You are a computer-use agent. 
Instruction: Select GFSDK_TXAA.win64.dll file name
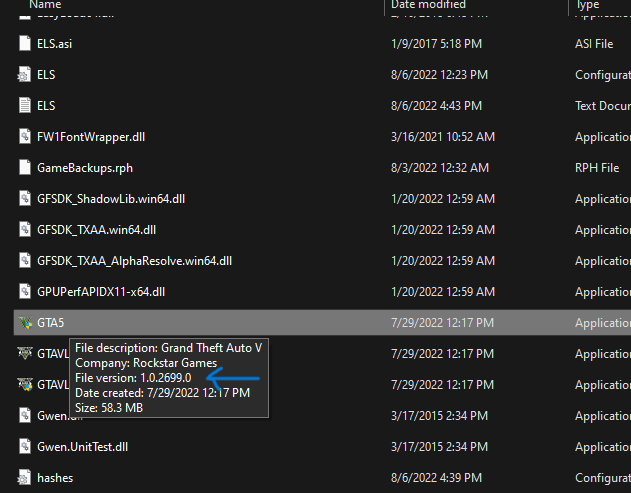[x=97, y=230]
